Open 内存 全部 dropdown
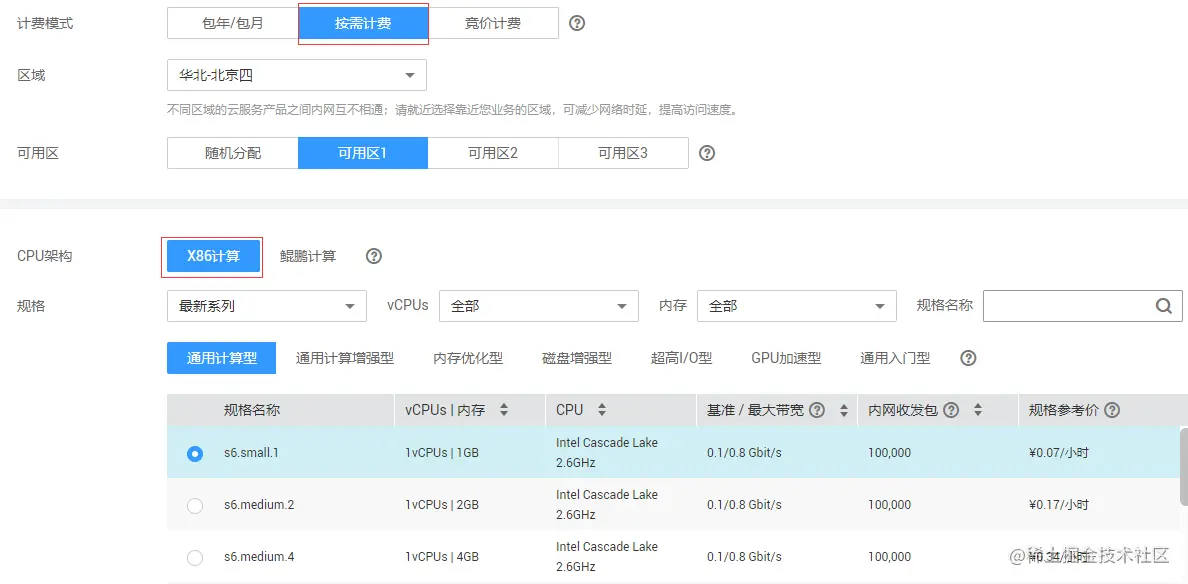Viewport: 1188px width, 584px height. coord(797,306)
